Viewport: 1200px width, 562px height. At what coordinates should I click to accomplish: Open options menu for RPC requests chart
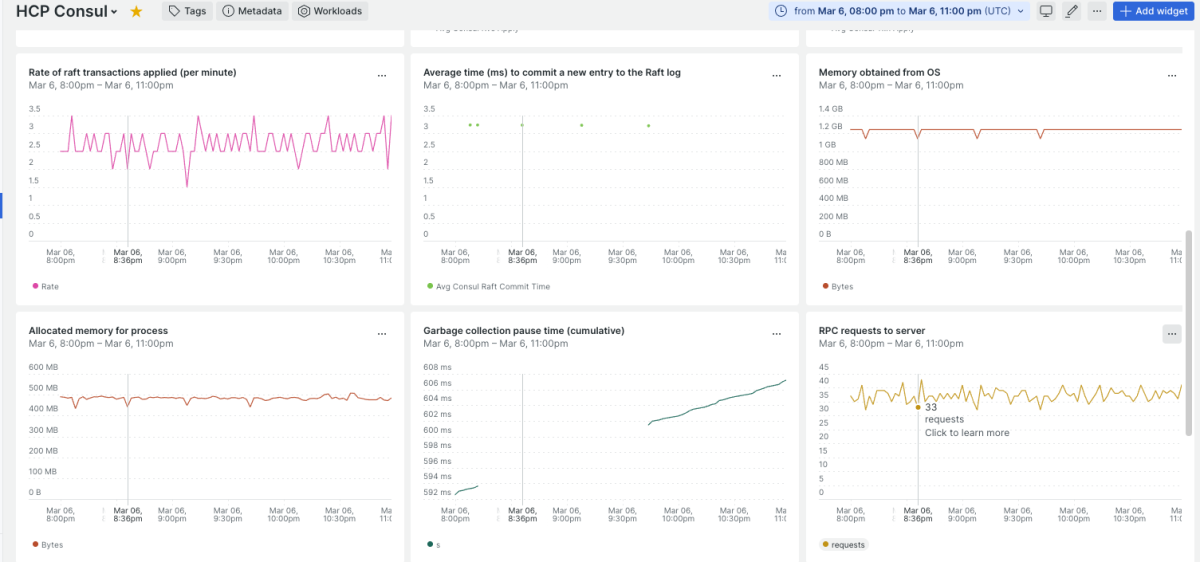tap(1171, 334)
